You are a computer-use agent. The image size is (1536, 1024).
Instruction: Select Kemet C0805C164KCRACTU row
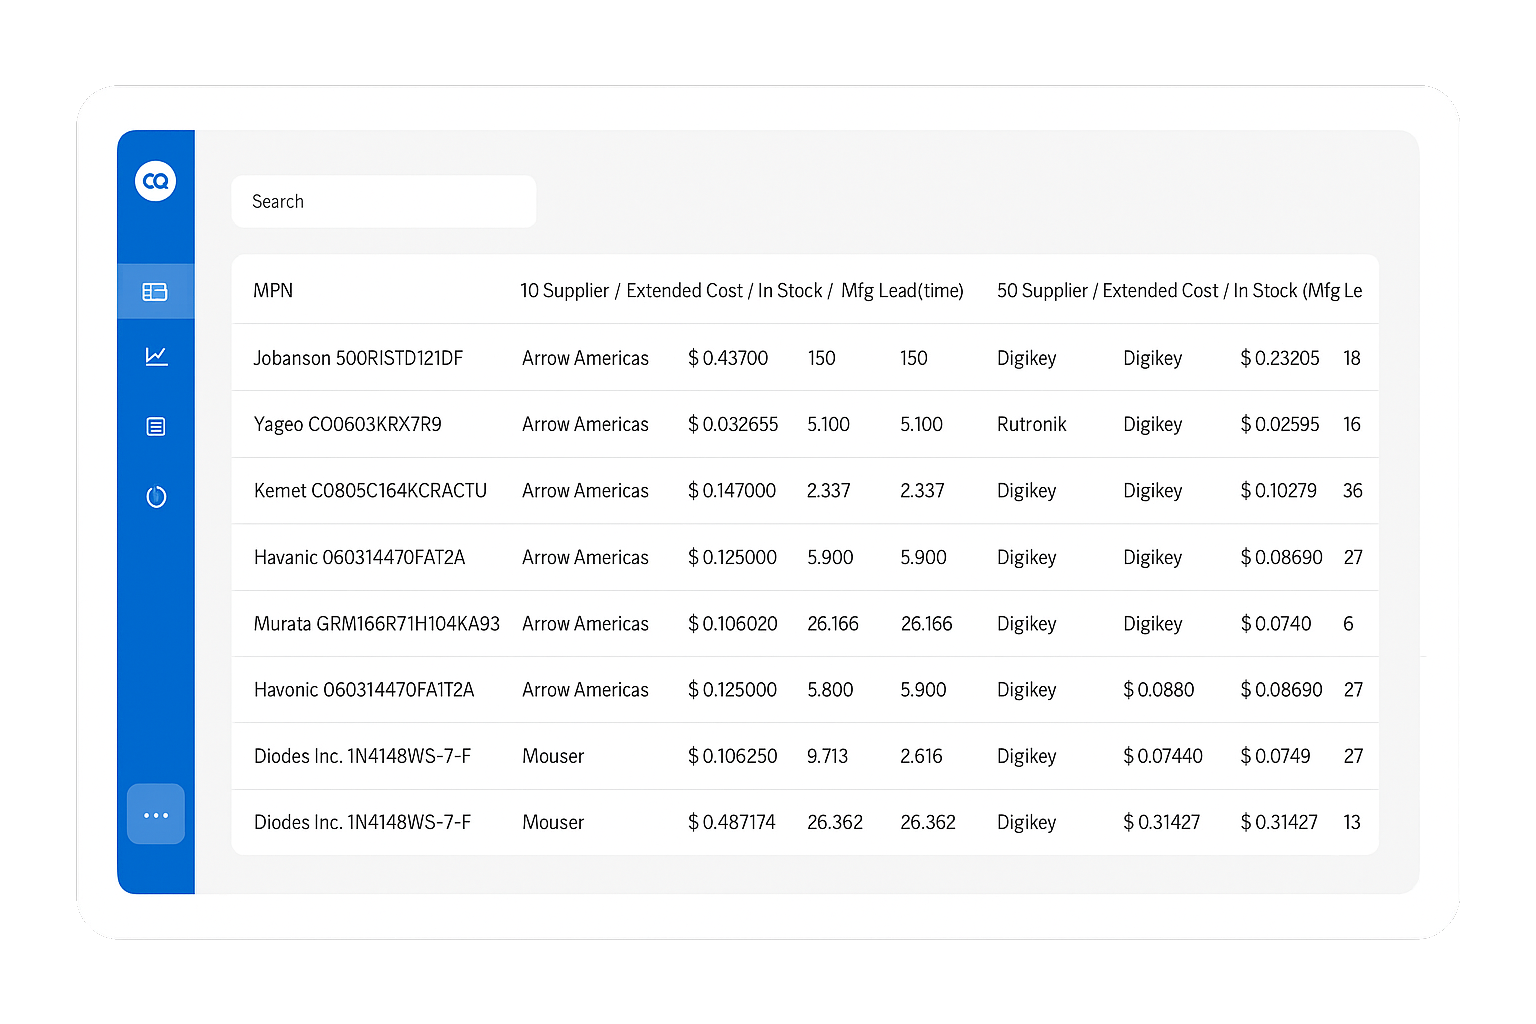coord(805,491)
